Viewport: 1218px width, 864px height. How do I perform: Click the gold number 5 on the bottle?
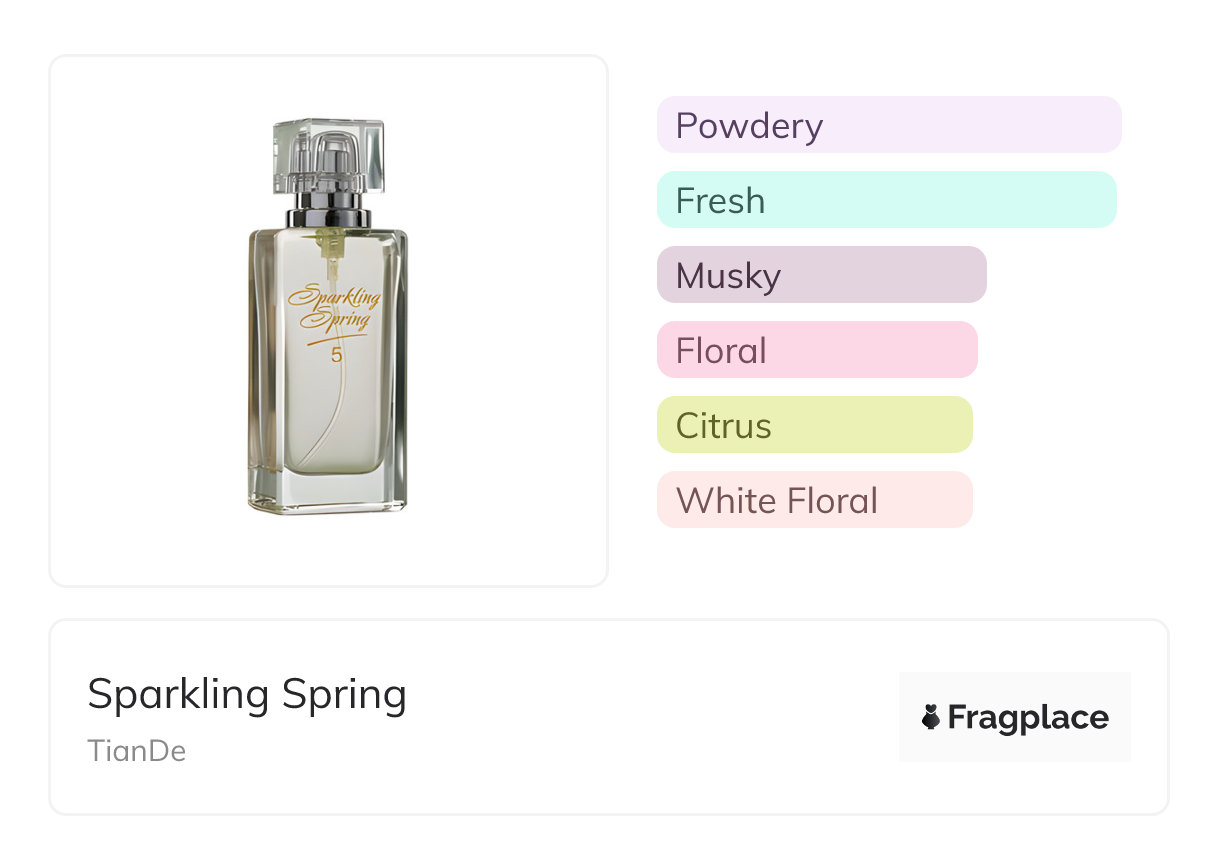pyautogui.click(x=336, y=354)
